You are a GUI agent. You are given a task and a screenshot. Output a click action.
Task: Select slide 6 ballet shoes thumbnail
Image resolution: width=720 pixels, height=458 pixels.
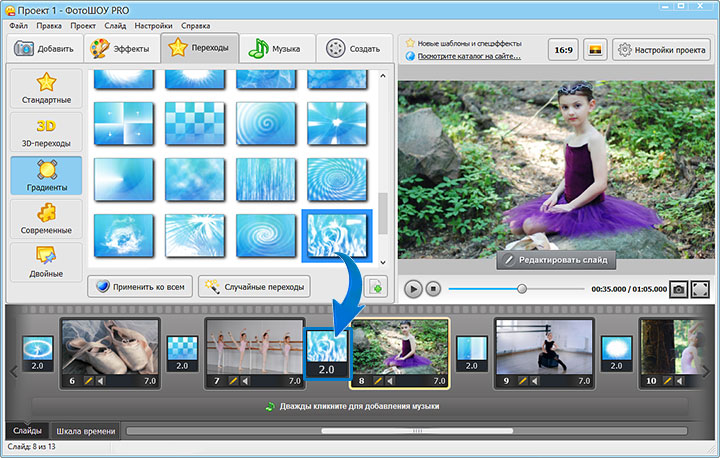[x=110, y=347]
